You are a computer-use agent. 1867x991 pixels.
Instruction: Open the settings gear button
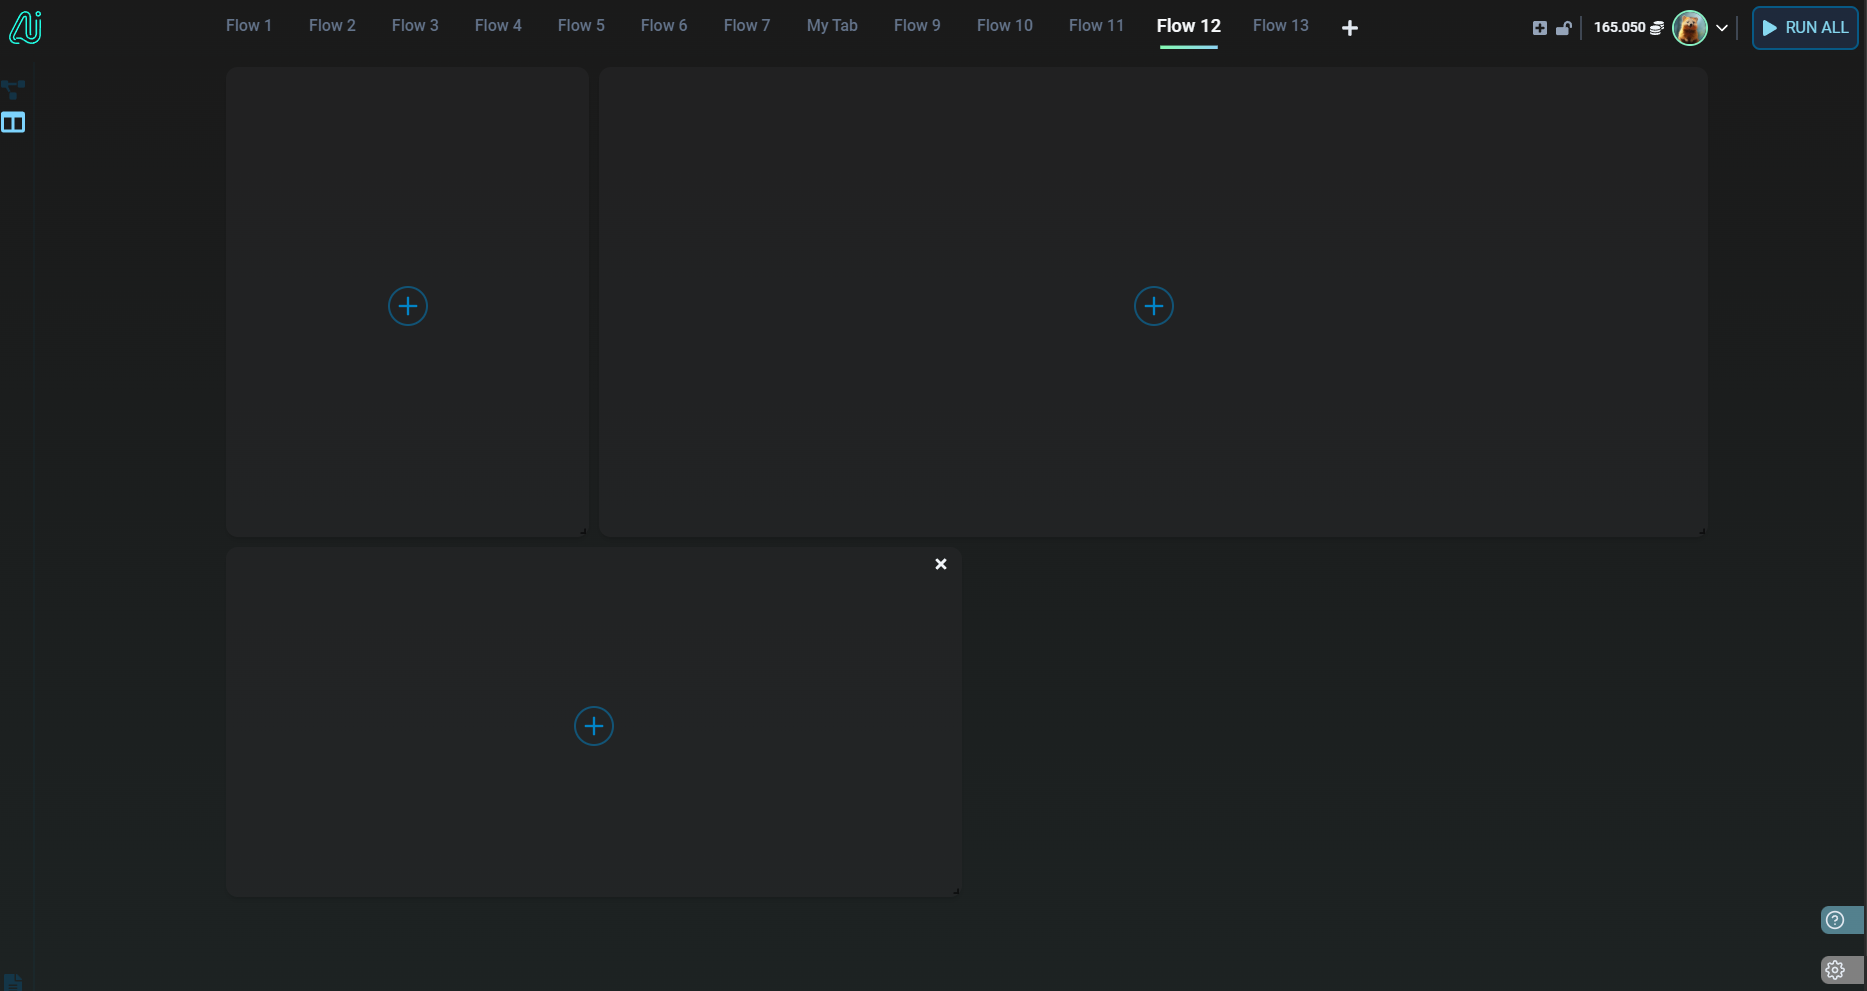coord(1842,969)
